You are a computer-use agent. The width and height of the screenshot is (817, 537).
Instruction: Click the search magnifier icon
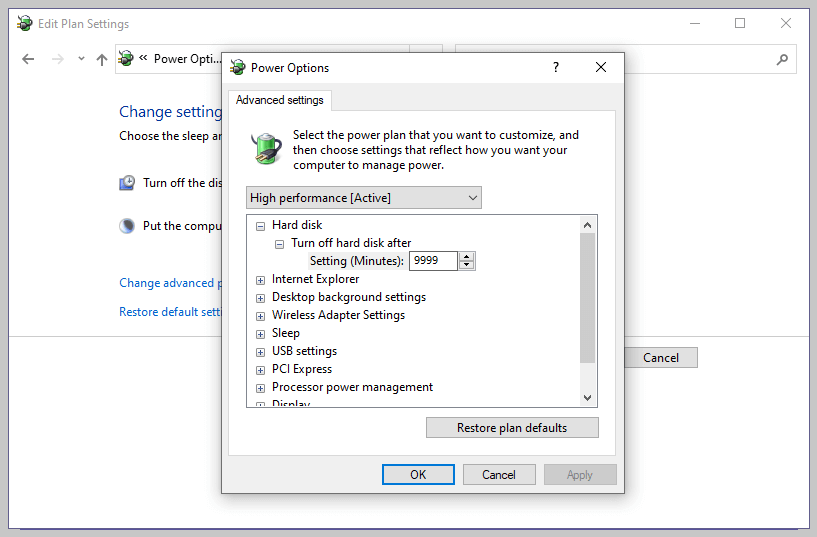tap(782, 59)
